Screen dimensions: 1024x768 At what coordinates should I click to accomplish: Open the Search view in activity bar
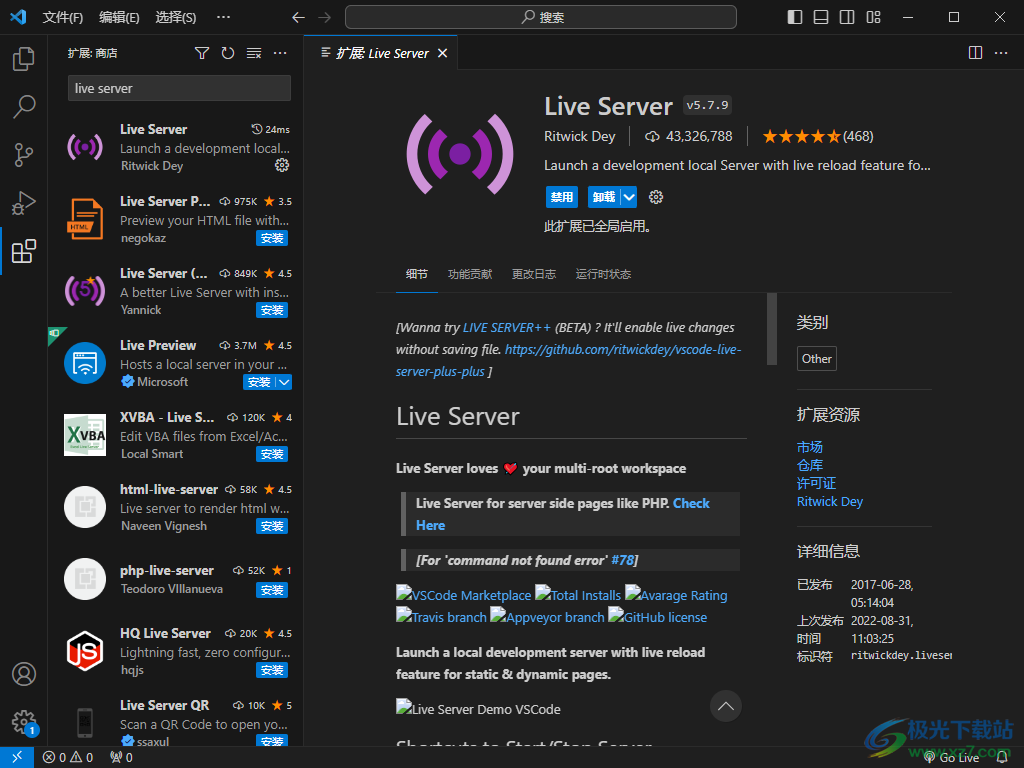[x=24, y=106]
